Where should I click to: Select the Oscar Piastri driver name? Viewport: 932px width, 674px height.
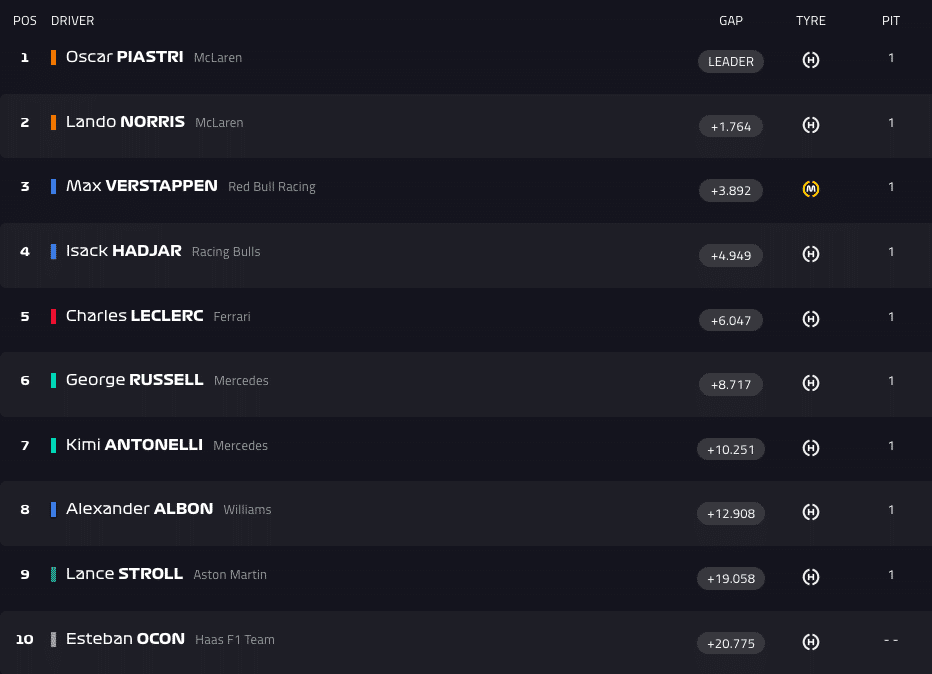(x=124, y=57)
